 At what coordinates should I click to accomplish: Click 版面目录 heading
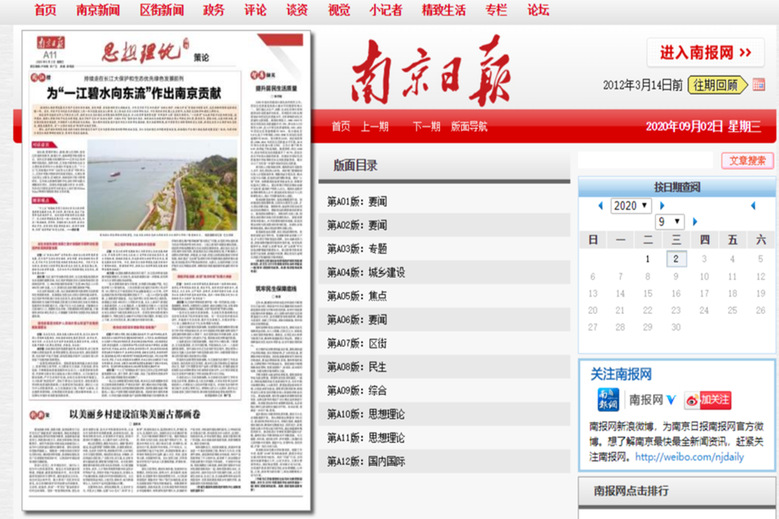[x=355, y=165]
